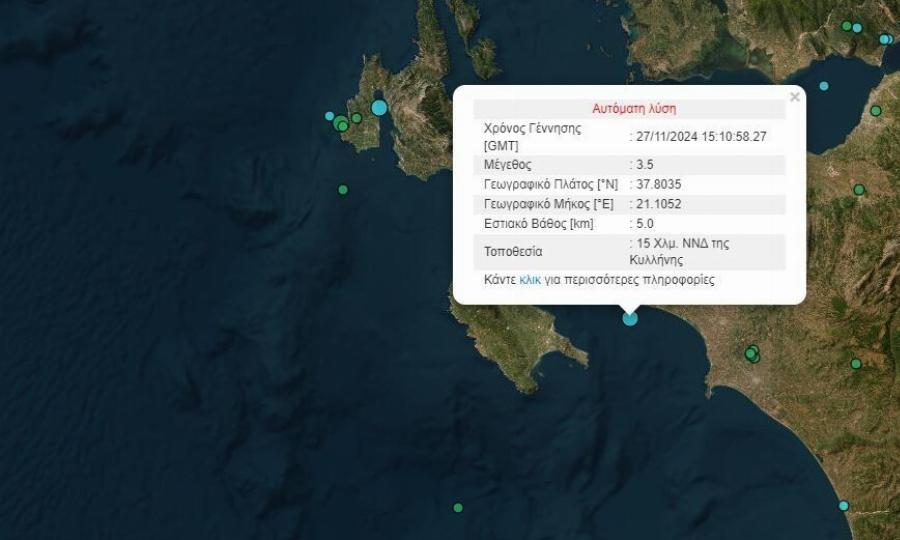Click the green marker on the gulf's eastern shore

click(x=876, y=111)
